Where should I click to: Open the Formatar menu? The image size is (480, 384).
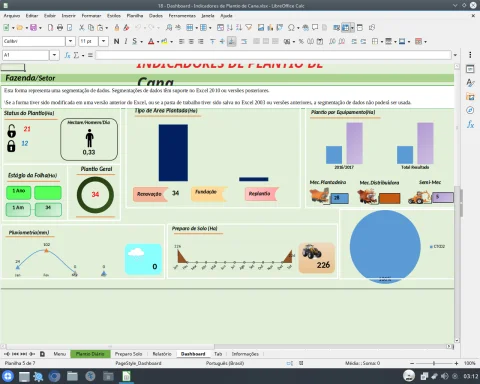coord(91,16)
